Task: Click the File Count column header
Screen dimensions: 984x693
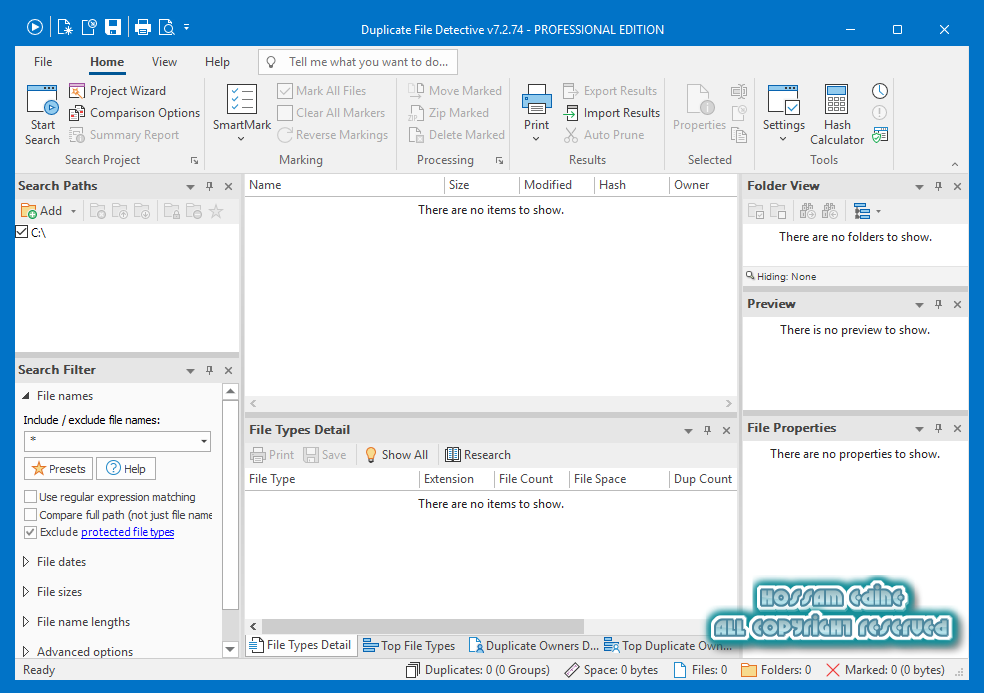Action: click(531, 479)
